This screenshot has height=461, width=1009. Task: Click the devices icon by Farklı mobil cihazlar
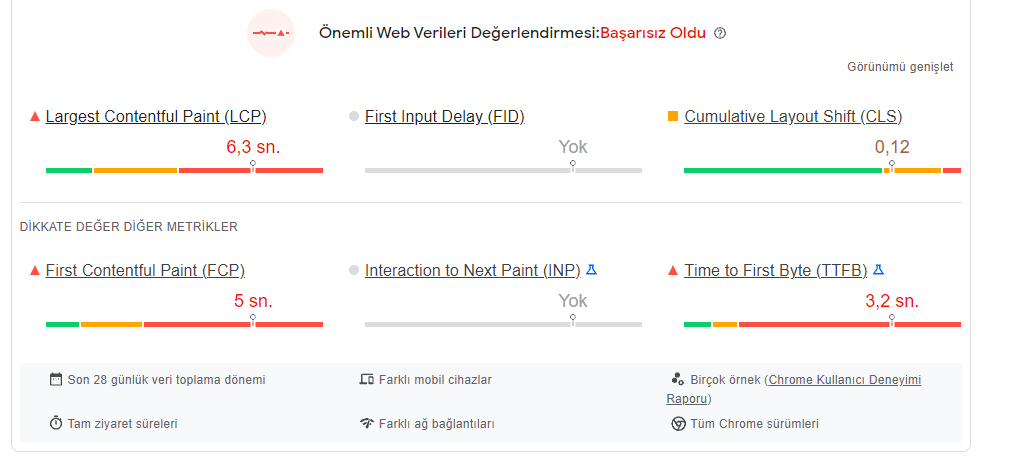click(367, 379)
